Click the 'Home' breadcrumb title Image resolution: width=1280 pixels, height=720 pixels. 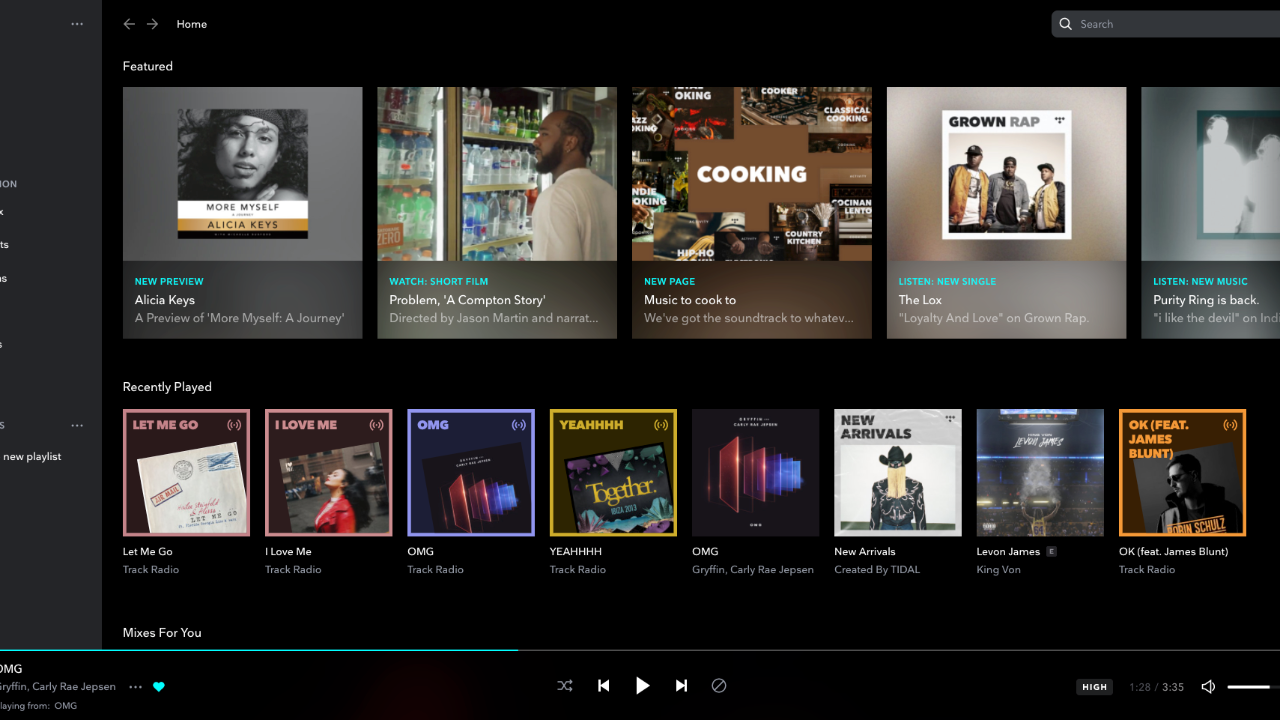coord(192,24)
